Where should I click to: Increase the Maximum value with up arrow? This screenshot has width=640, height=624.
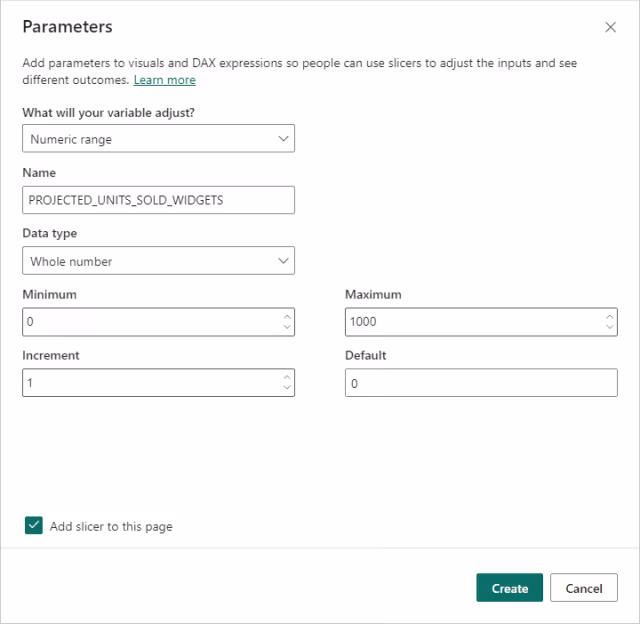[610, 317]
